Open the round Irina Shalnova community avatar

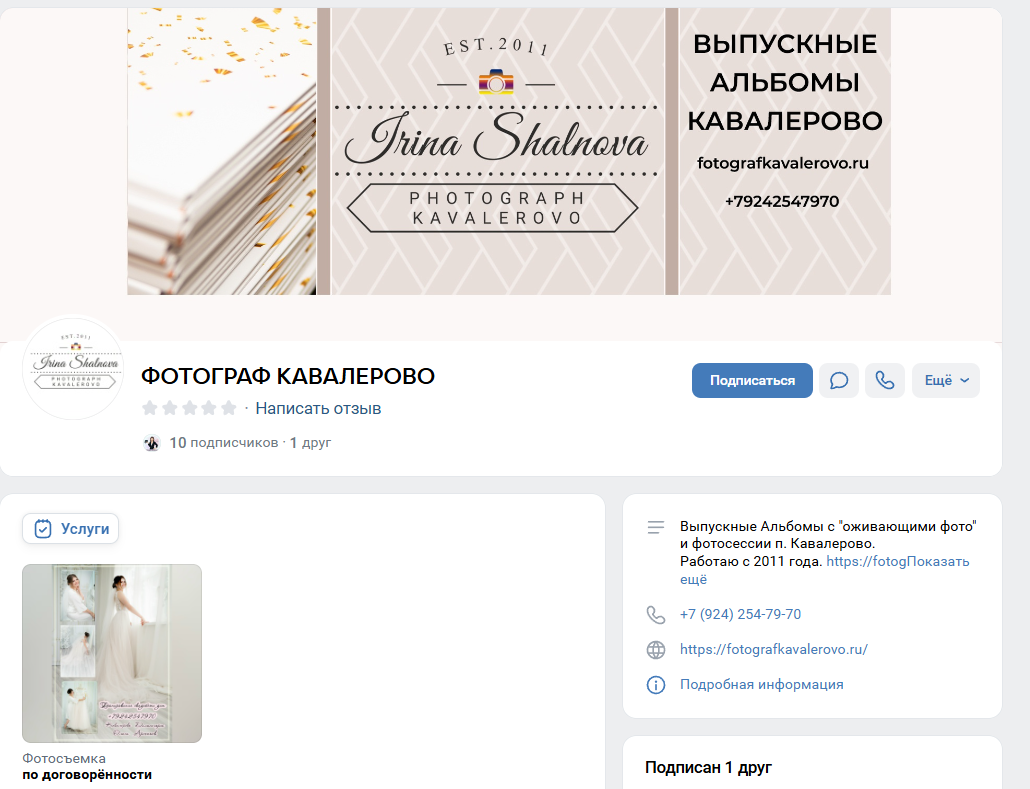pyautogui.click(x=73, y=367)
